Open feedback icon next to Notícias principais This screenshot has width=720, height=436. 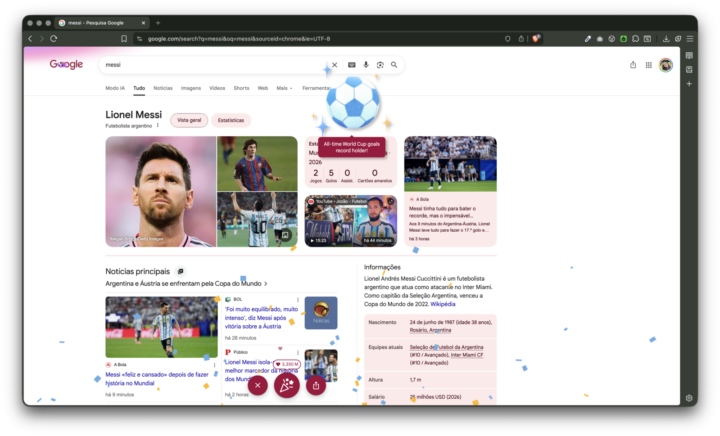180,272
